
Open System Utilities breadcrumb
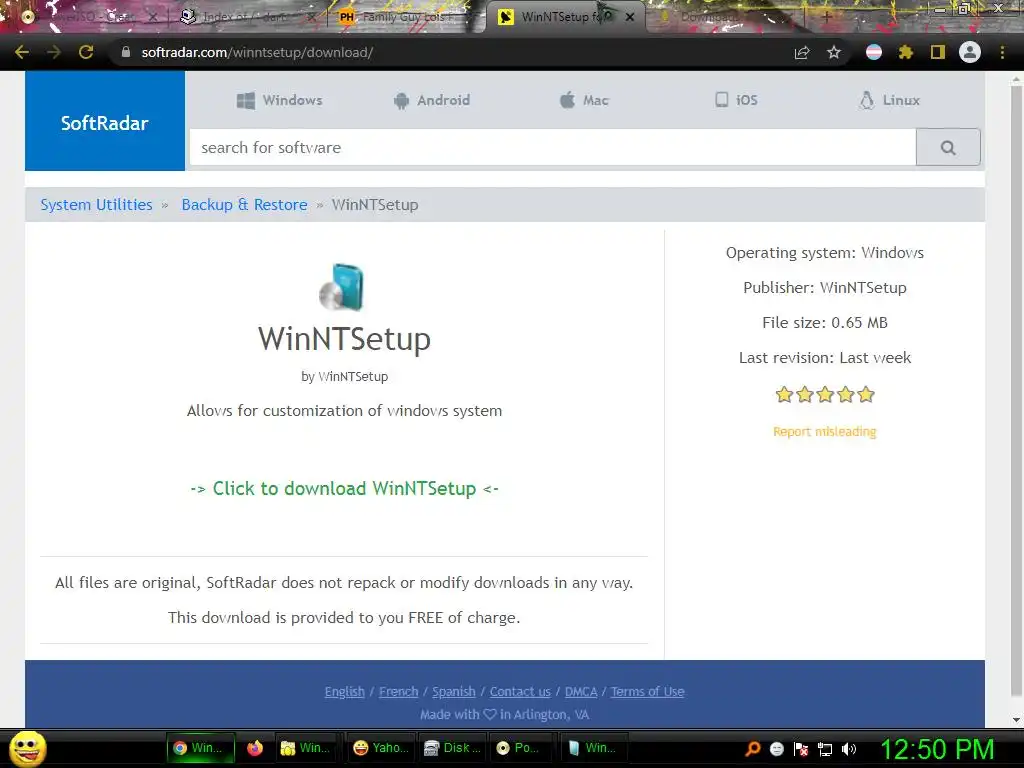point(96,204)
